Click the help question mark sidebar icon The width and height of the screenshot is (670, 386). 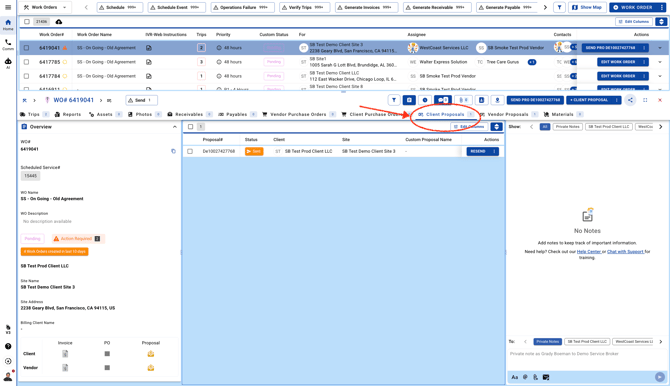[8, 346]
